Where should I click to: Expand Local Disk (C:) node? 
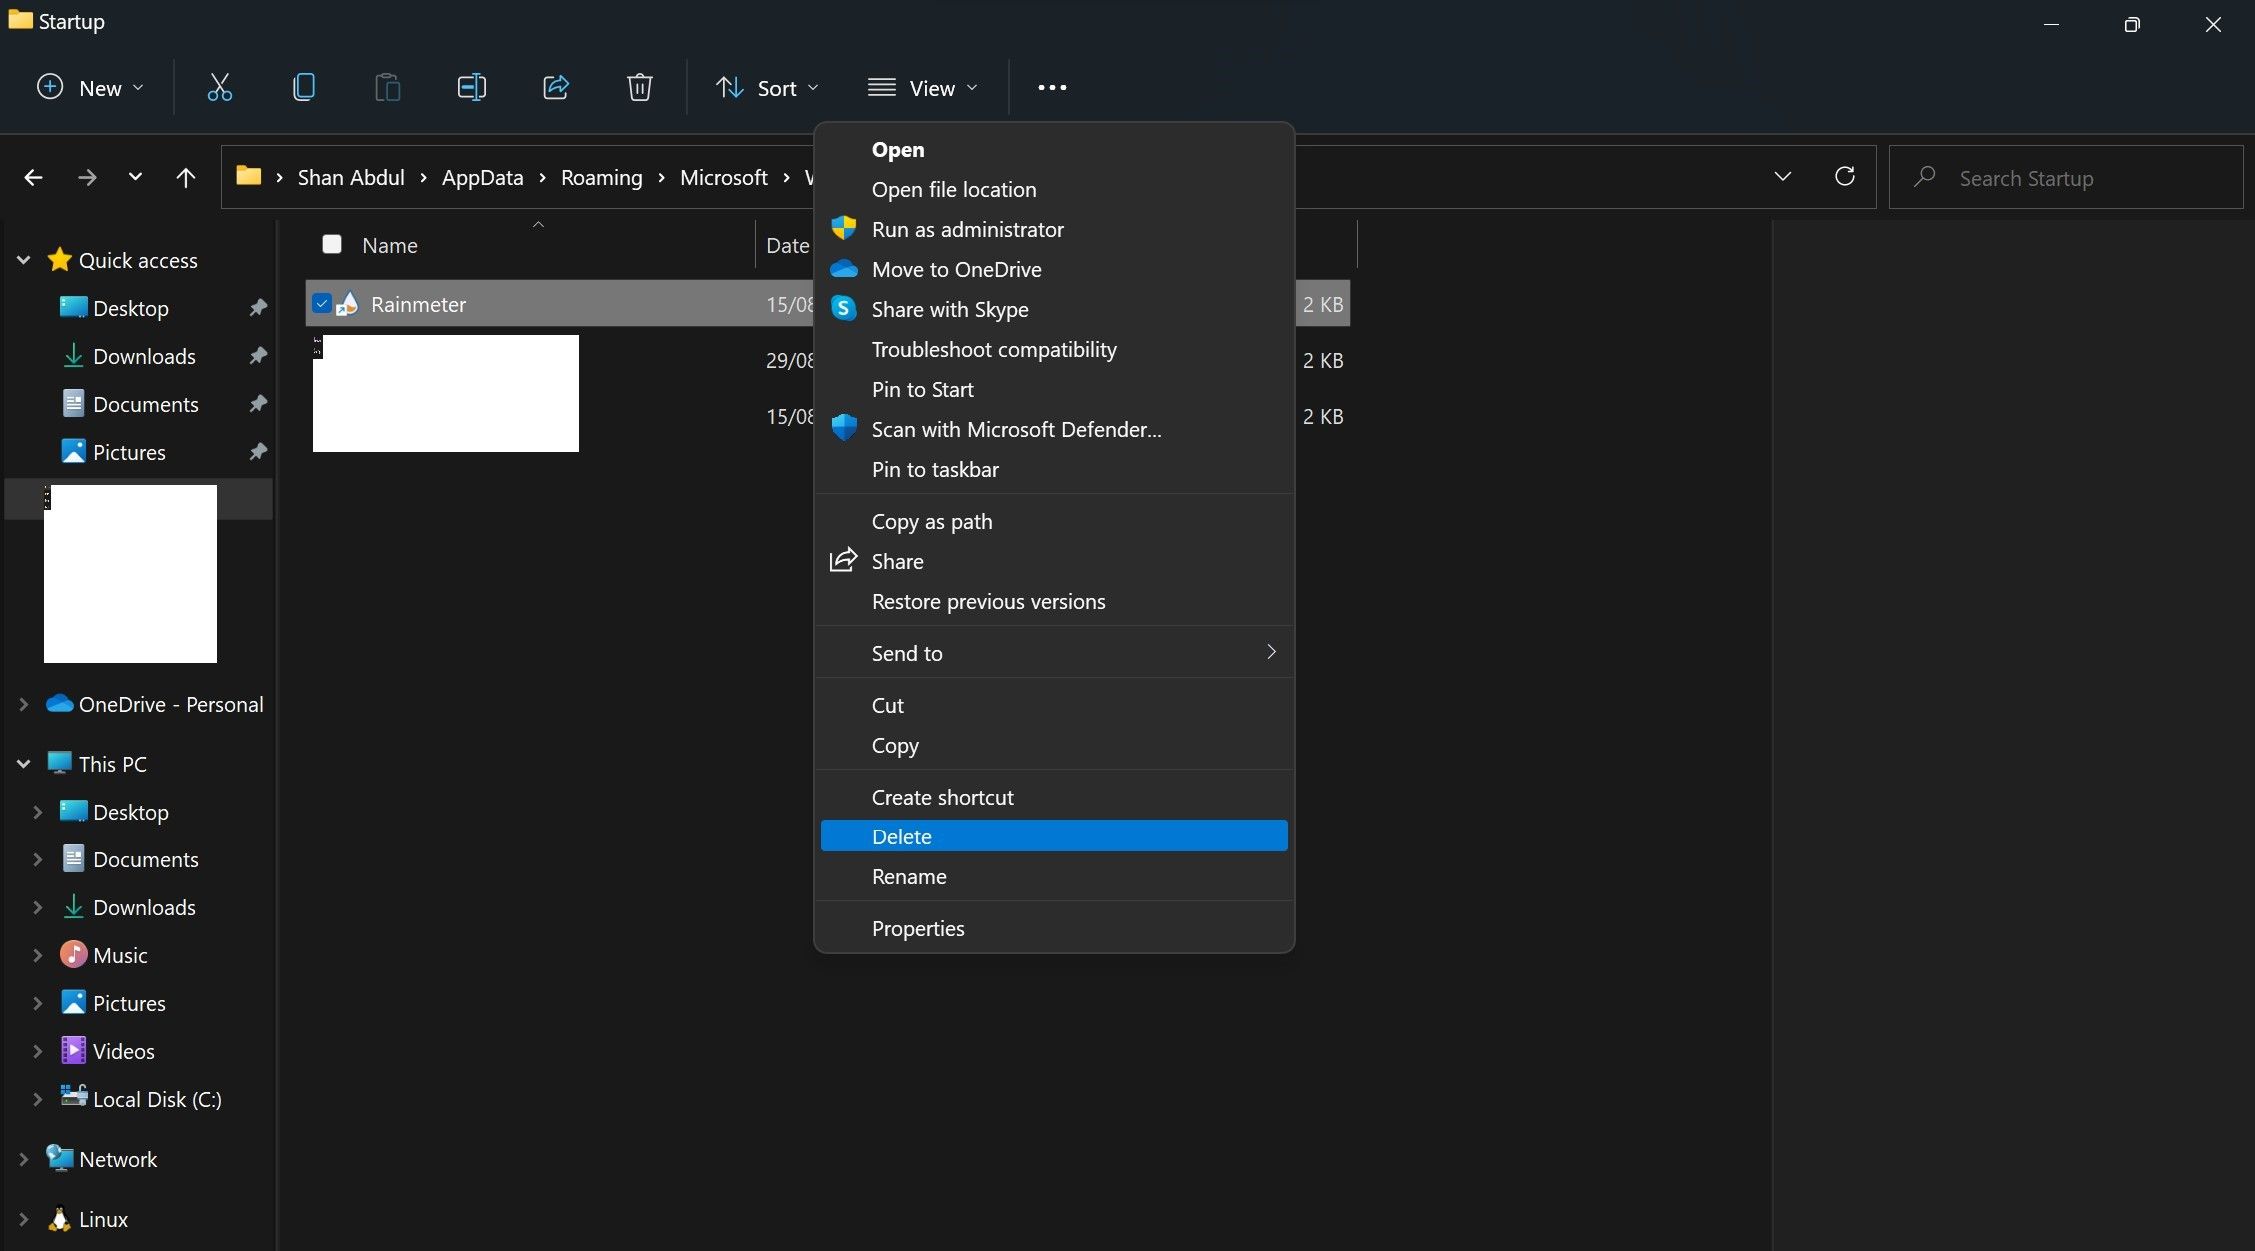37,1099
